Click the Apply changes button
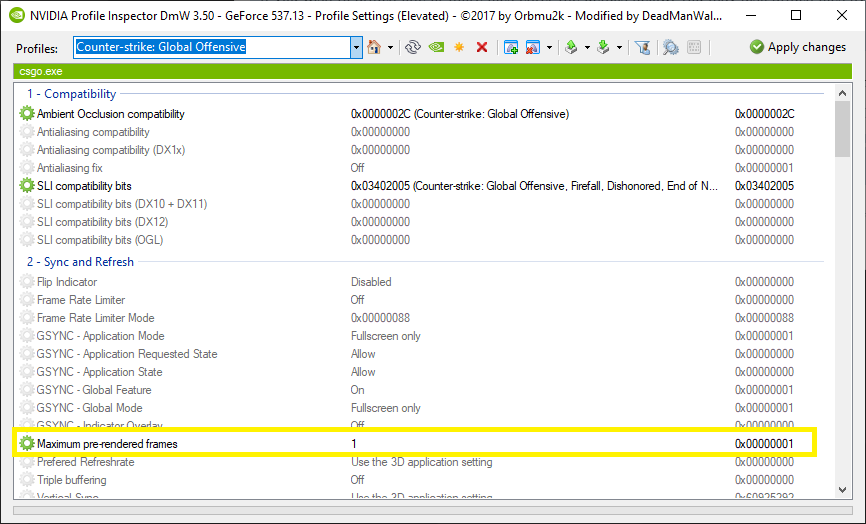 click(798, 47)
